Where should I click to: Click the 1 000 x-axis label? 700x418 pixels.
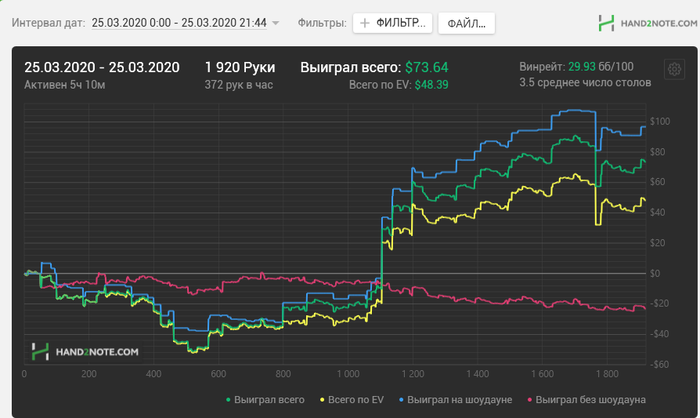click(348, 374)
